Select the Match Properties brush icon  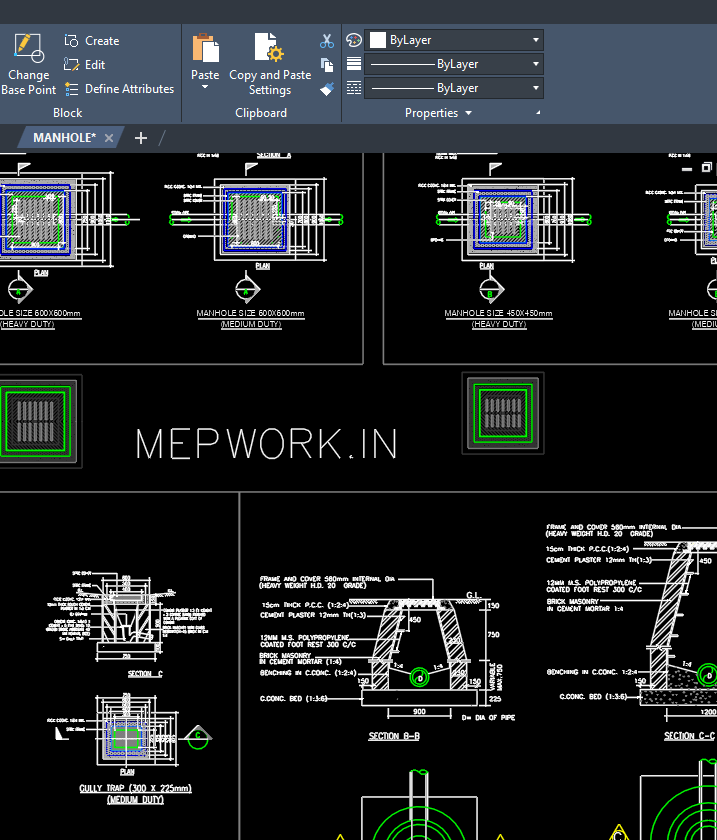[327, 89]
